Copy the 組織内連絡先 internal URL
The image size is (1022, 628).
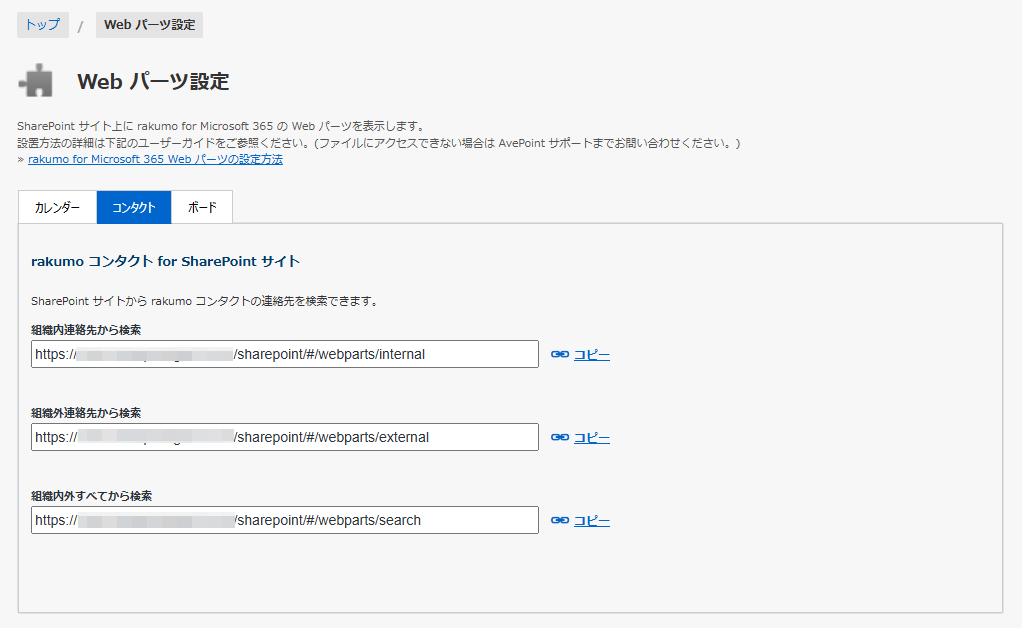coord(592,355)
